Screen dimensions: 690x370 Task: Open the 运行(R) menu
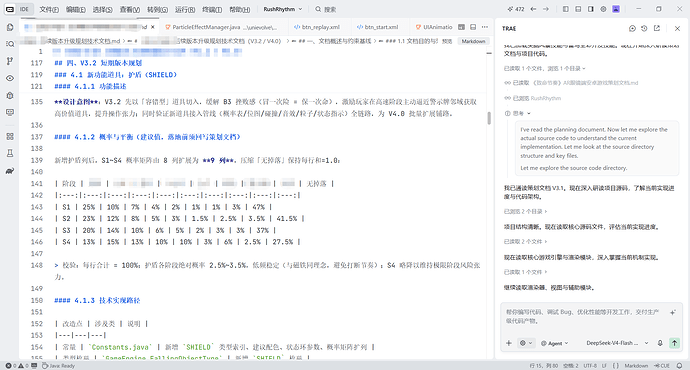(x=185, y=9)
